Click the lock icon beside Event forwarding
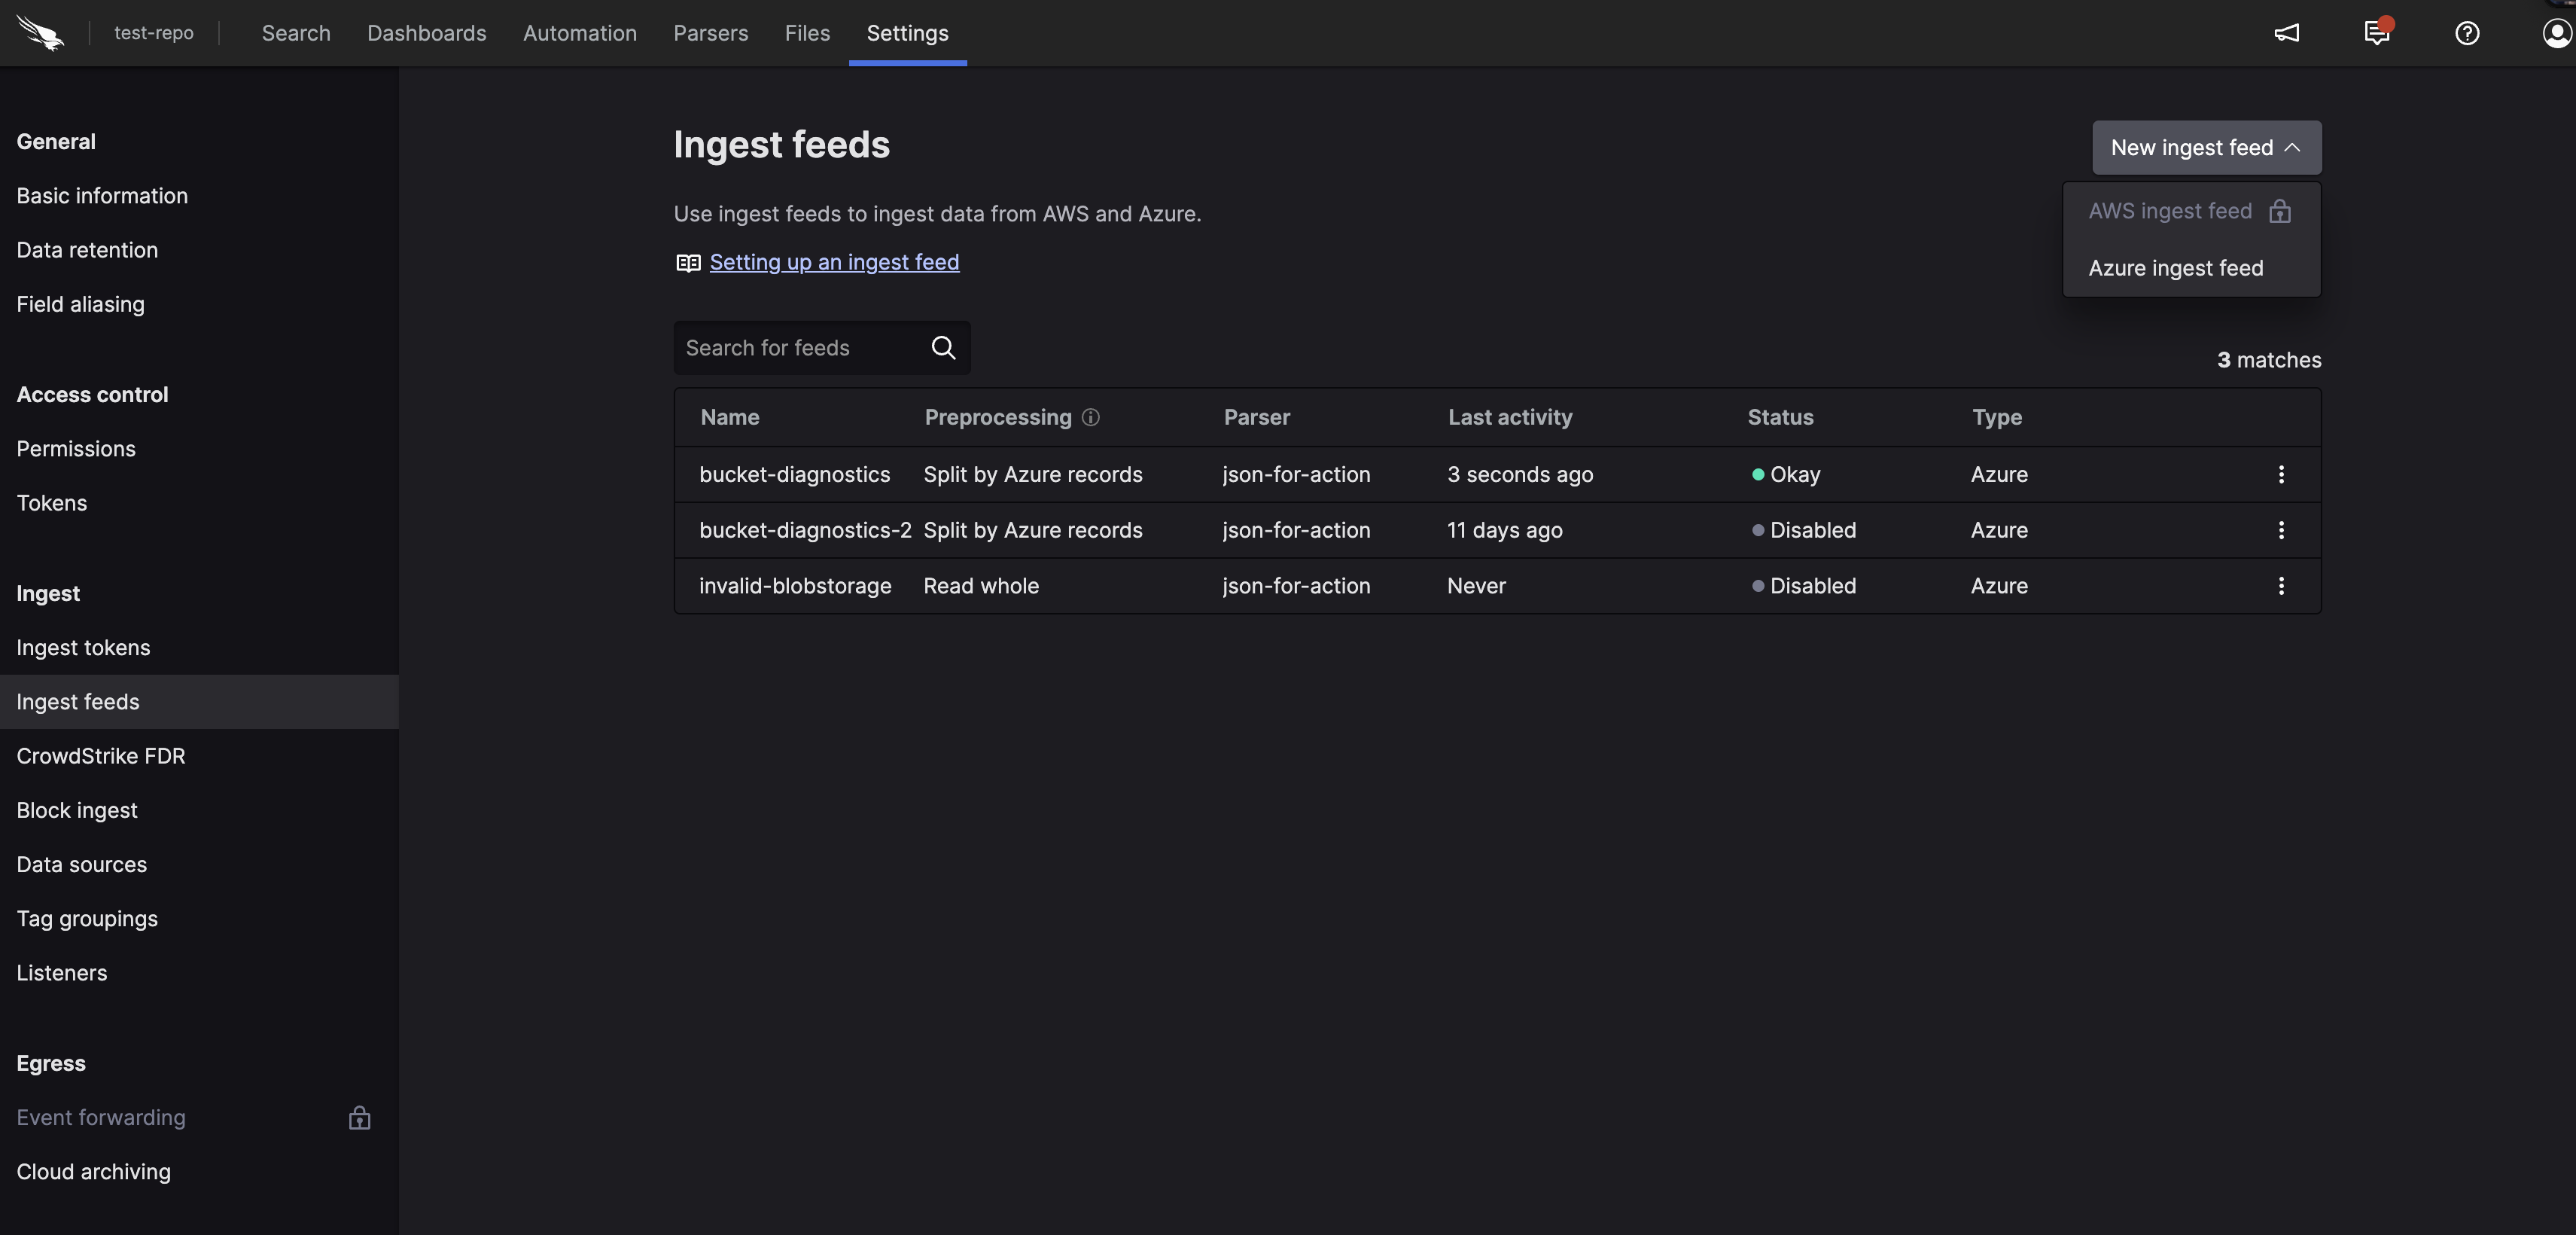Screen dimensions: 2576x1235 point(358,1117)
